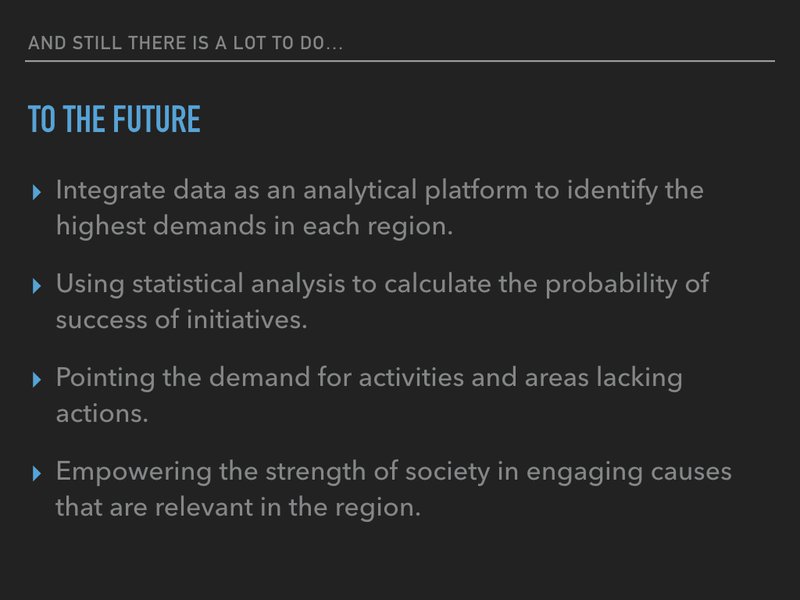800x600 pixels.
Task: Click the line starting "Empowering the strength"
Action: (393, 471)
